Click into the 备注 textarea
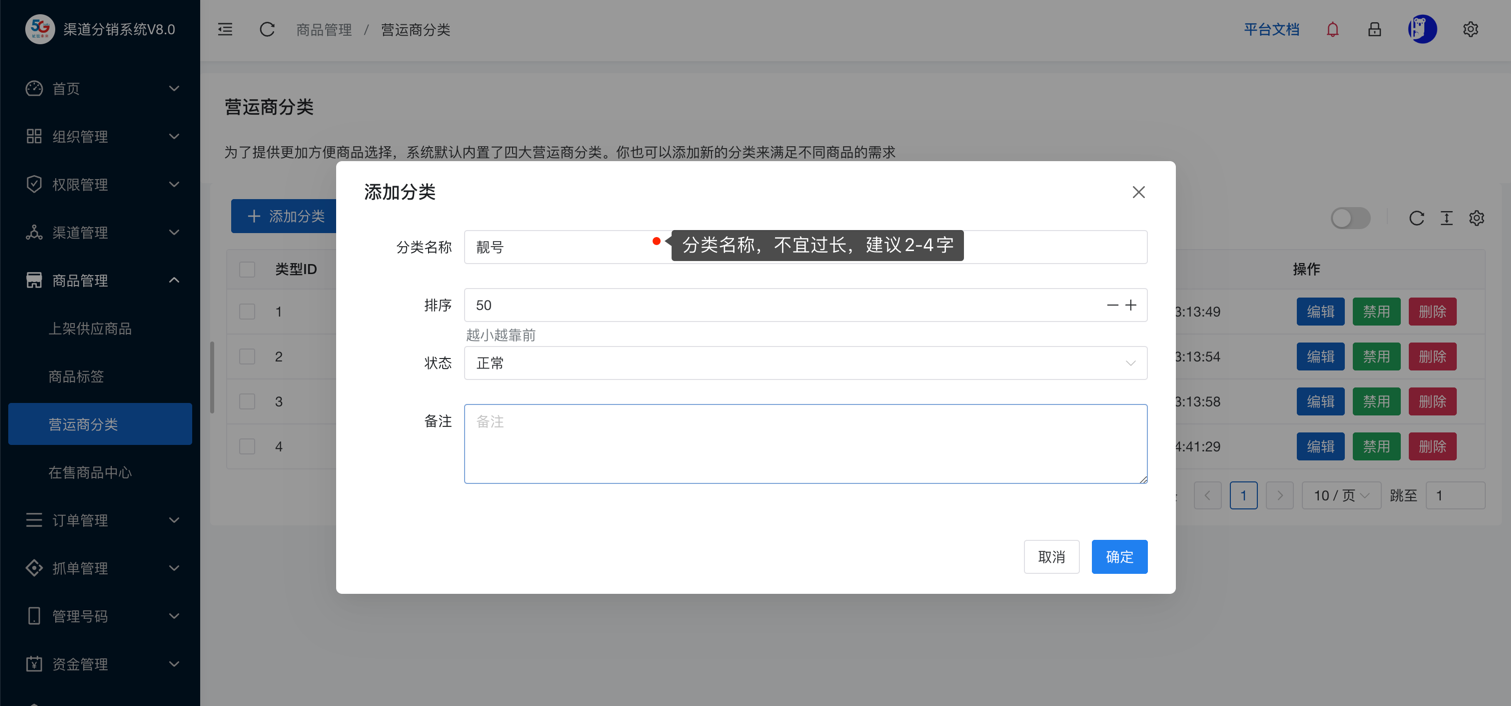This screenshot has height=706, width=1511. tap(805, 444)
